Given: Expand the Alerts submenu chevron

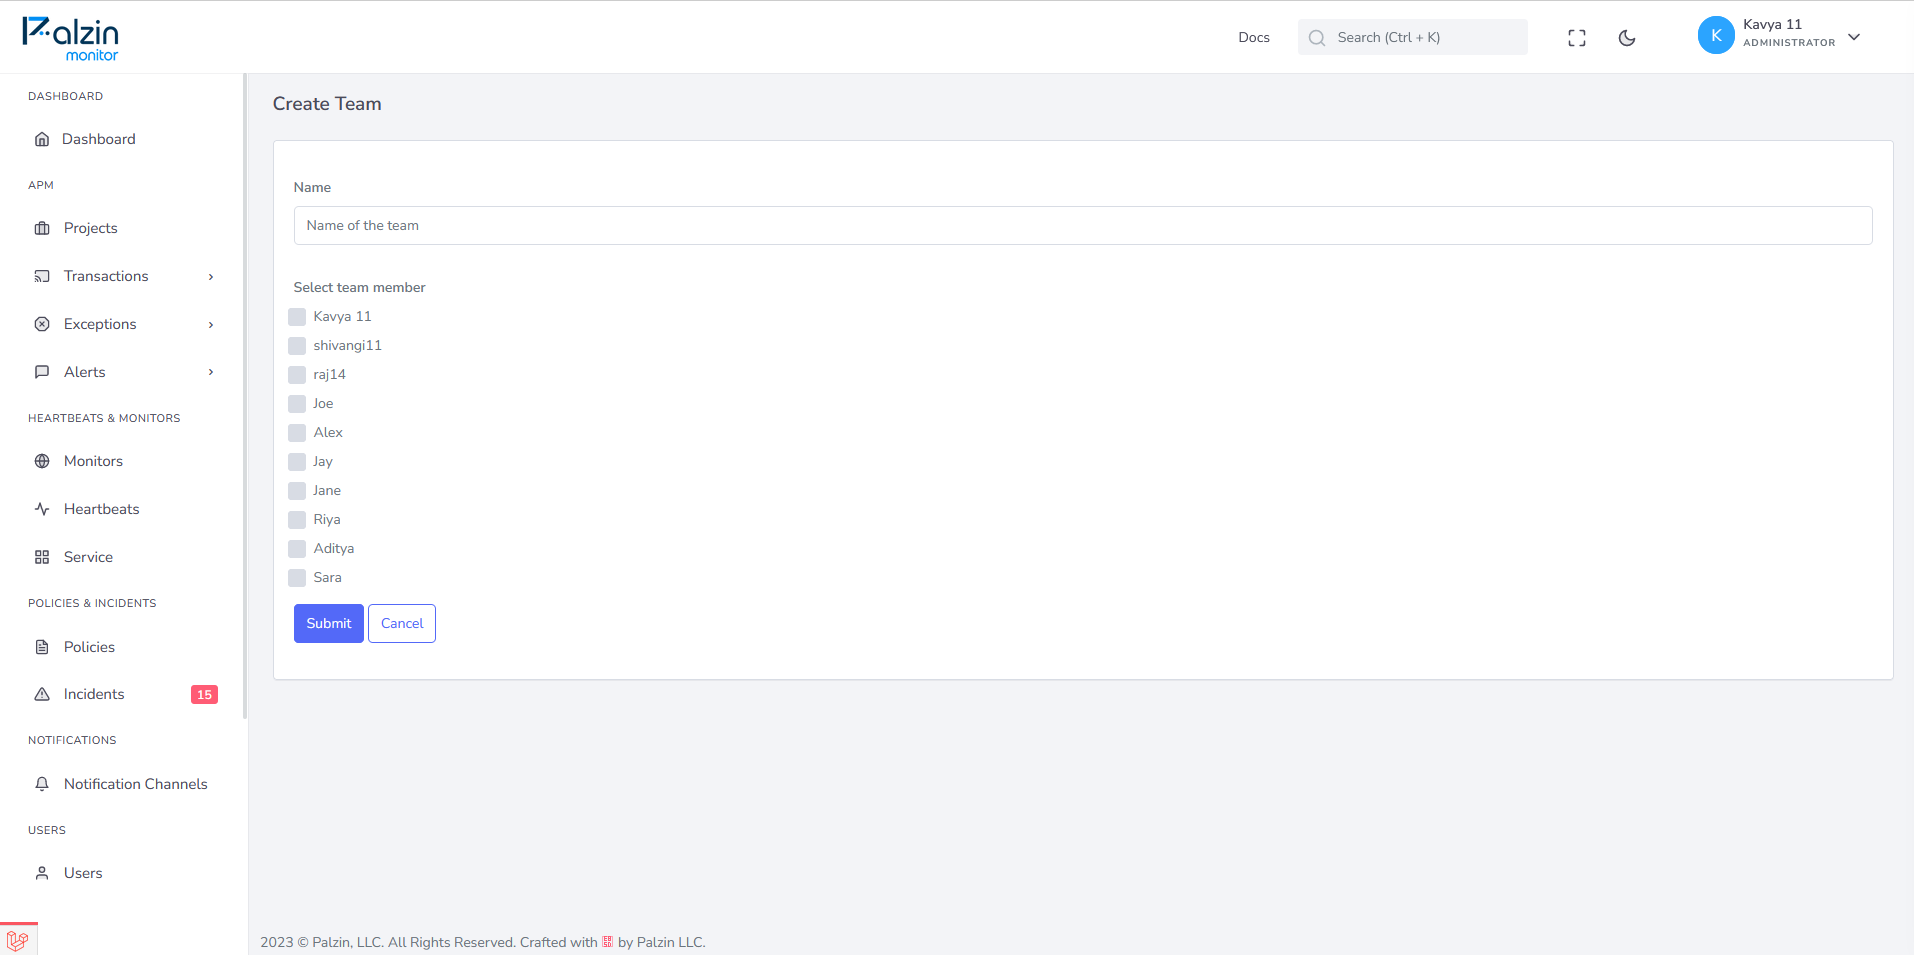Looking at the screenshot, I should click(211, 372).
